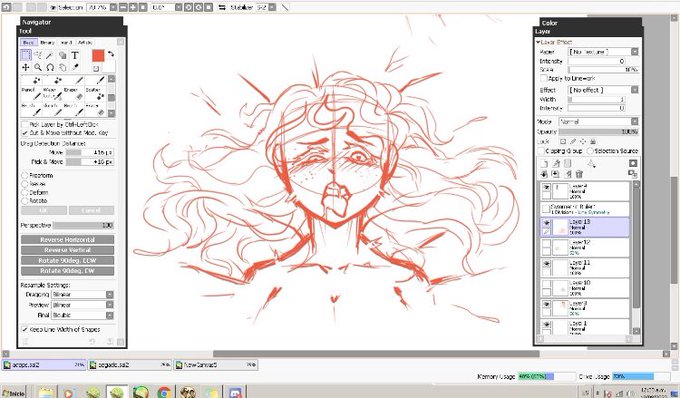Hide Layer 13 with its eye icon
680x398 pixels.
tap(546, 222)
